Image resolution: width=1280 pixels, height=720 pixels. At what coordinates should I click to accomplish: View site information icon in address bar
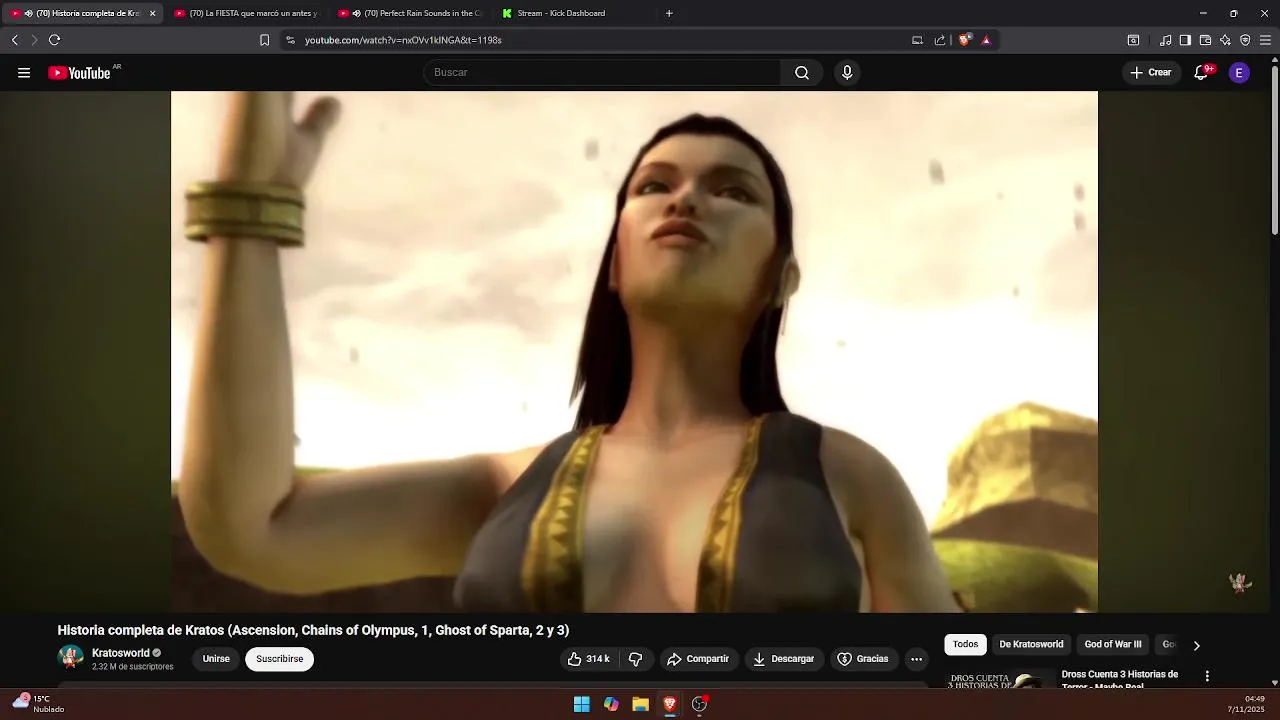tap(290, 40)
